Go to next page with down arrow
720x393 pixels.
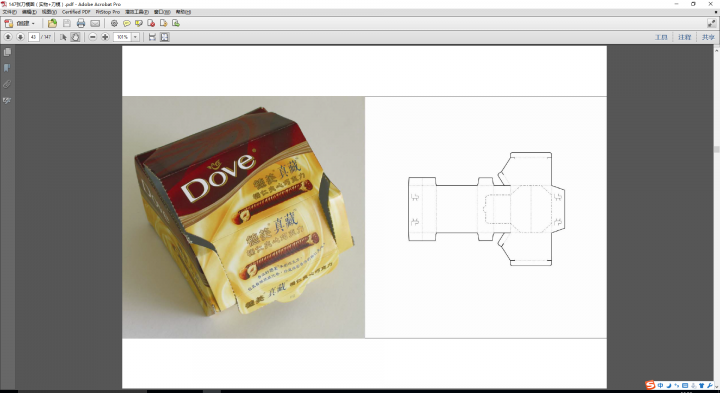(20, 37)
